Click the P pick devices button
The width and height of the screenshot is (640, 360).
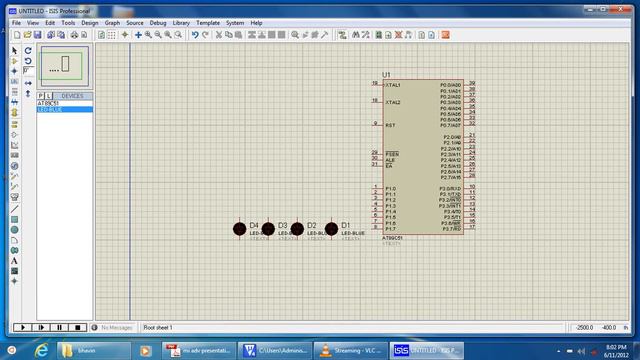click(40, 96)
